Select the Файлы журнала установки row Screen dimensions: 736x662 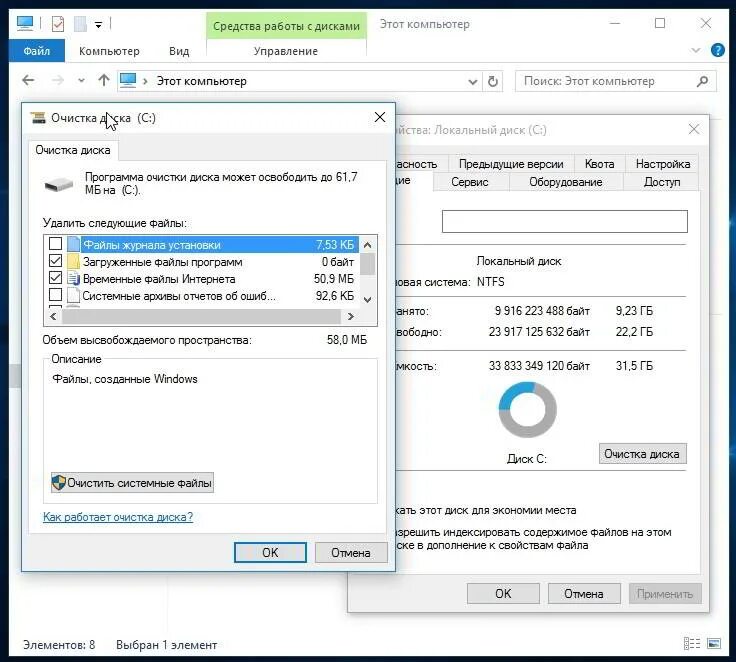click(202, 245)
